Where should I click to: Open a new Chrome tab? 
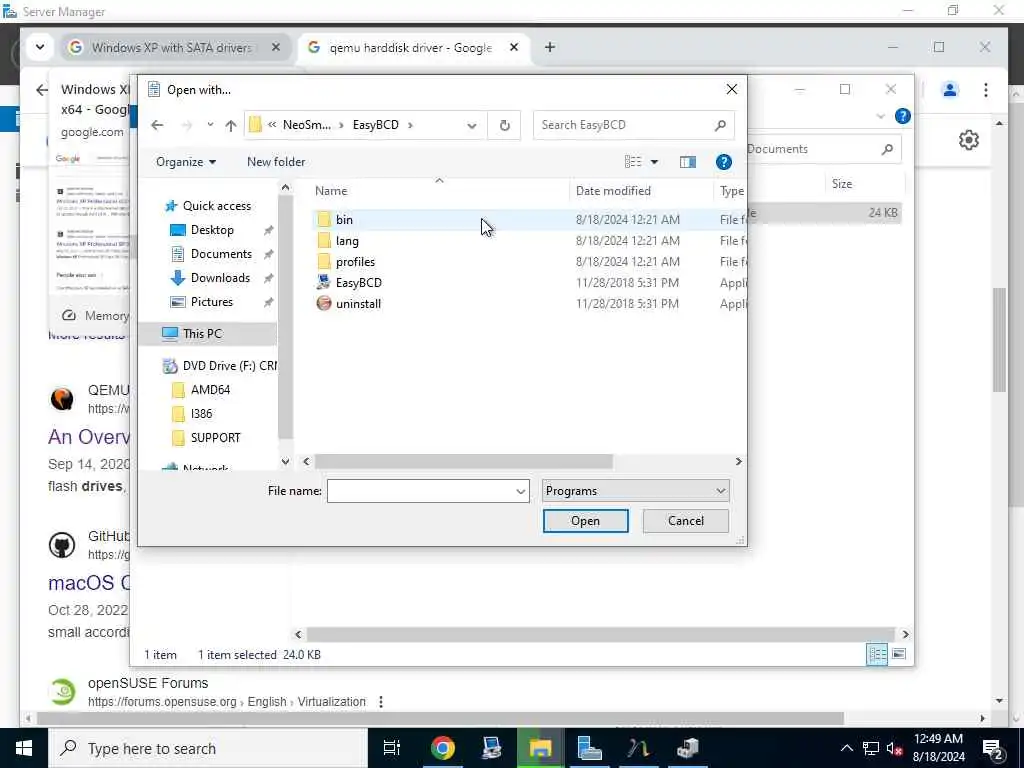click(x=550, y=48)
